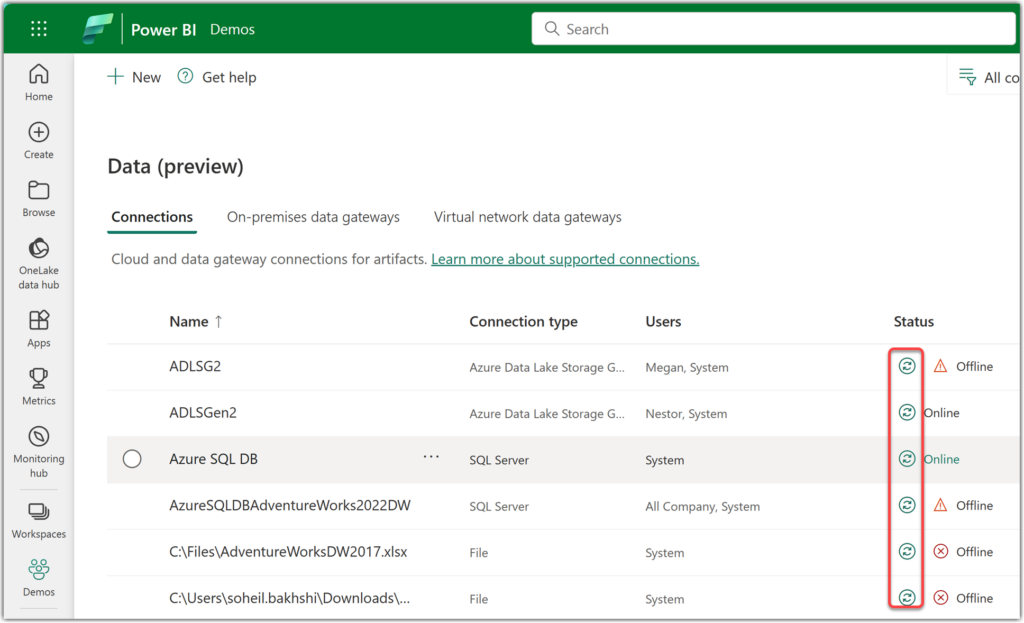Image resolution: width=1024 pixels, height=623 pixels.
Task: Select the C:\Files\AdventureWorksDW2017.xlsx connection
Action: (288, 552)
